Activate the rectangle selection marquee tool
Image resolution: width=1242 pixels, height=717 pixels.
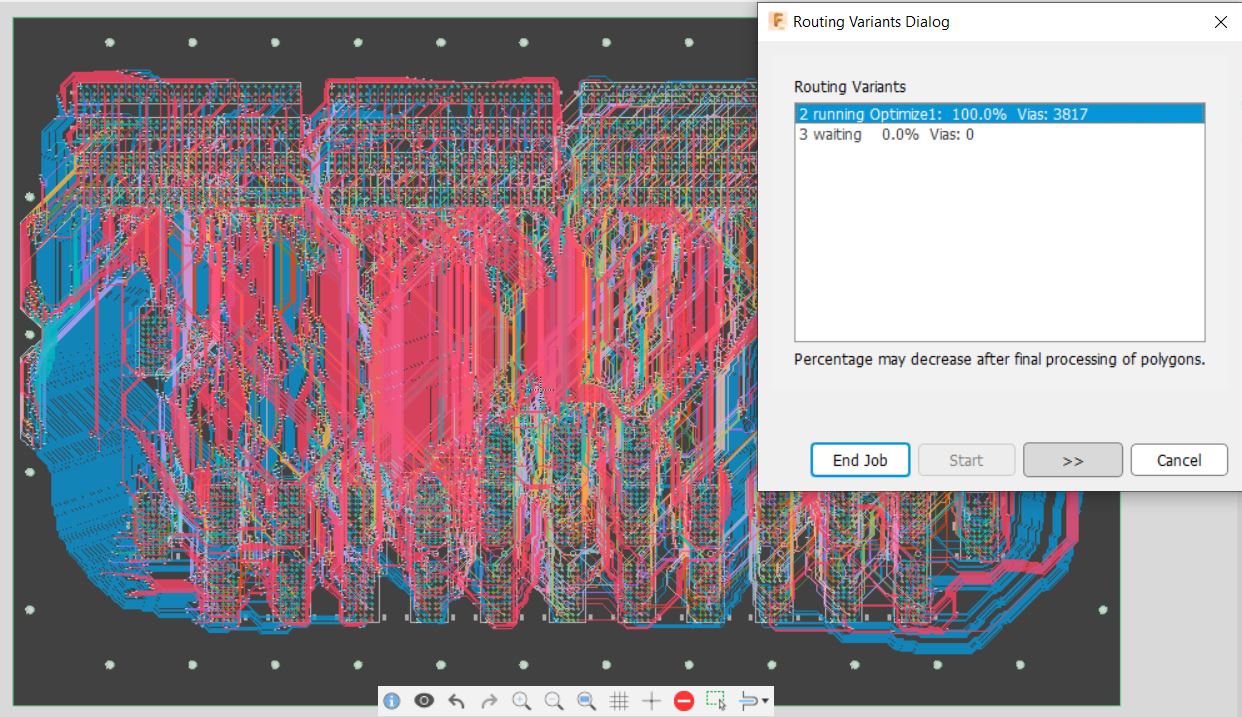716,700
